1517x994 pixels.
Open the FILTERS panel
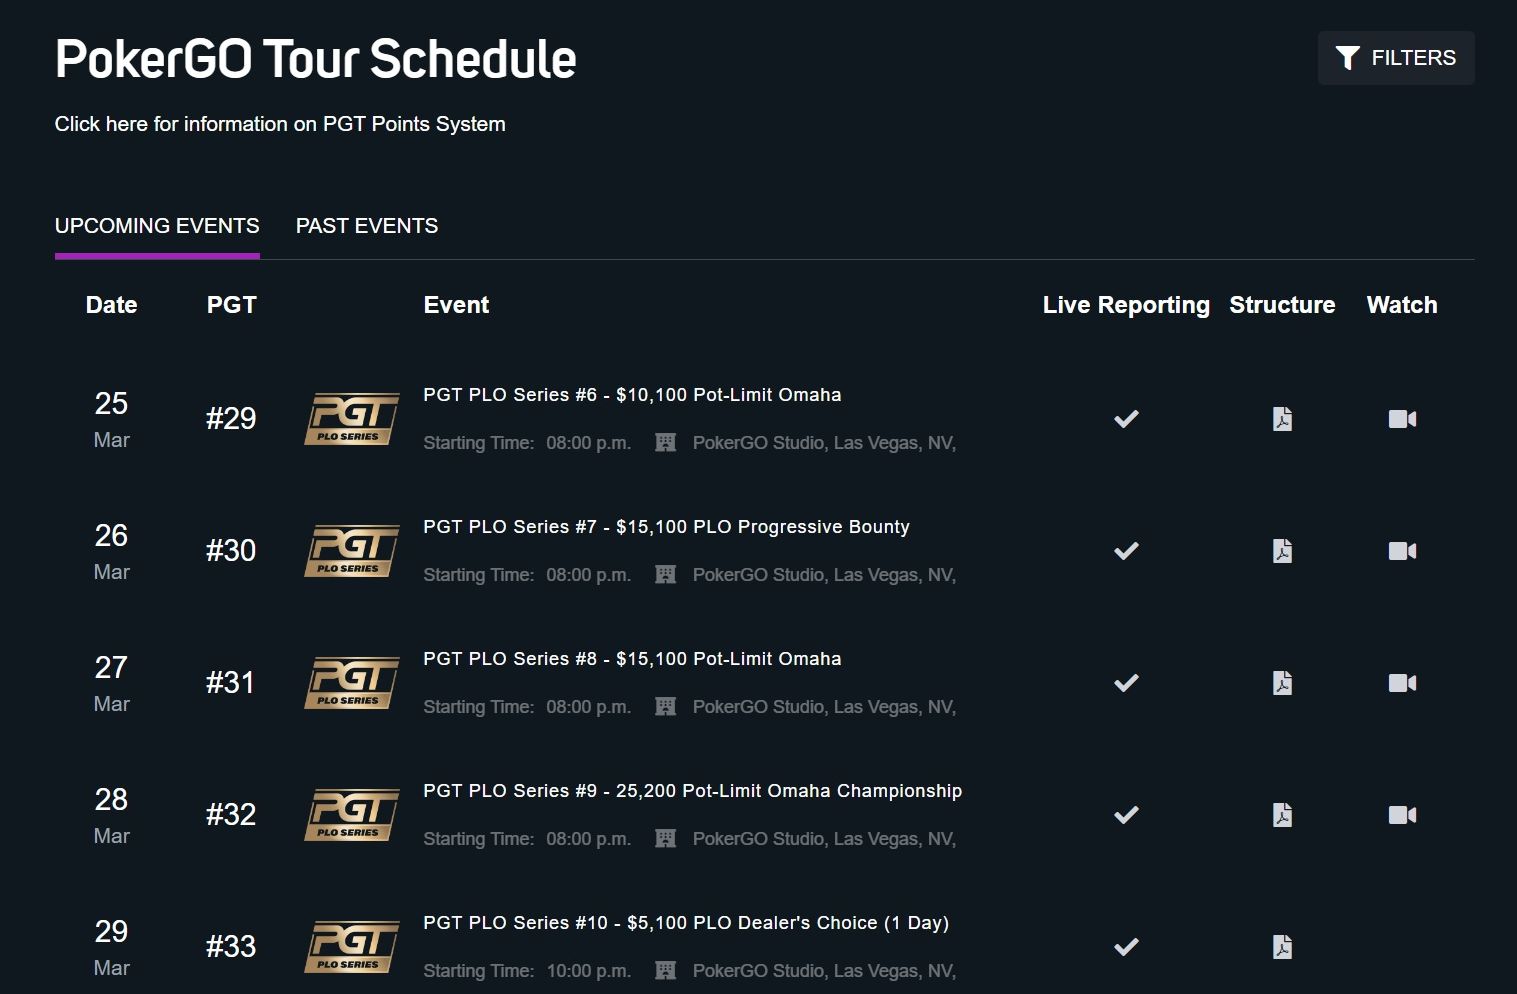(x=1396, y=58)
